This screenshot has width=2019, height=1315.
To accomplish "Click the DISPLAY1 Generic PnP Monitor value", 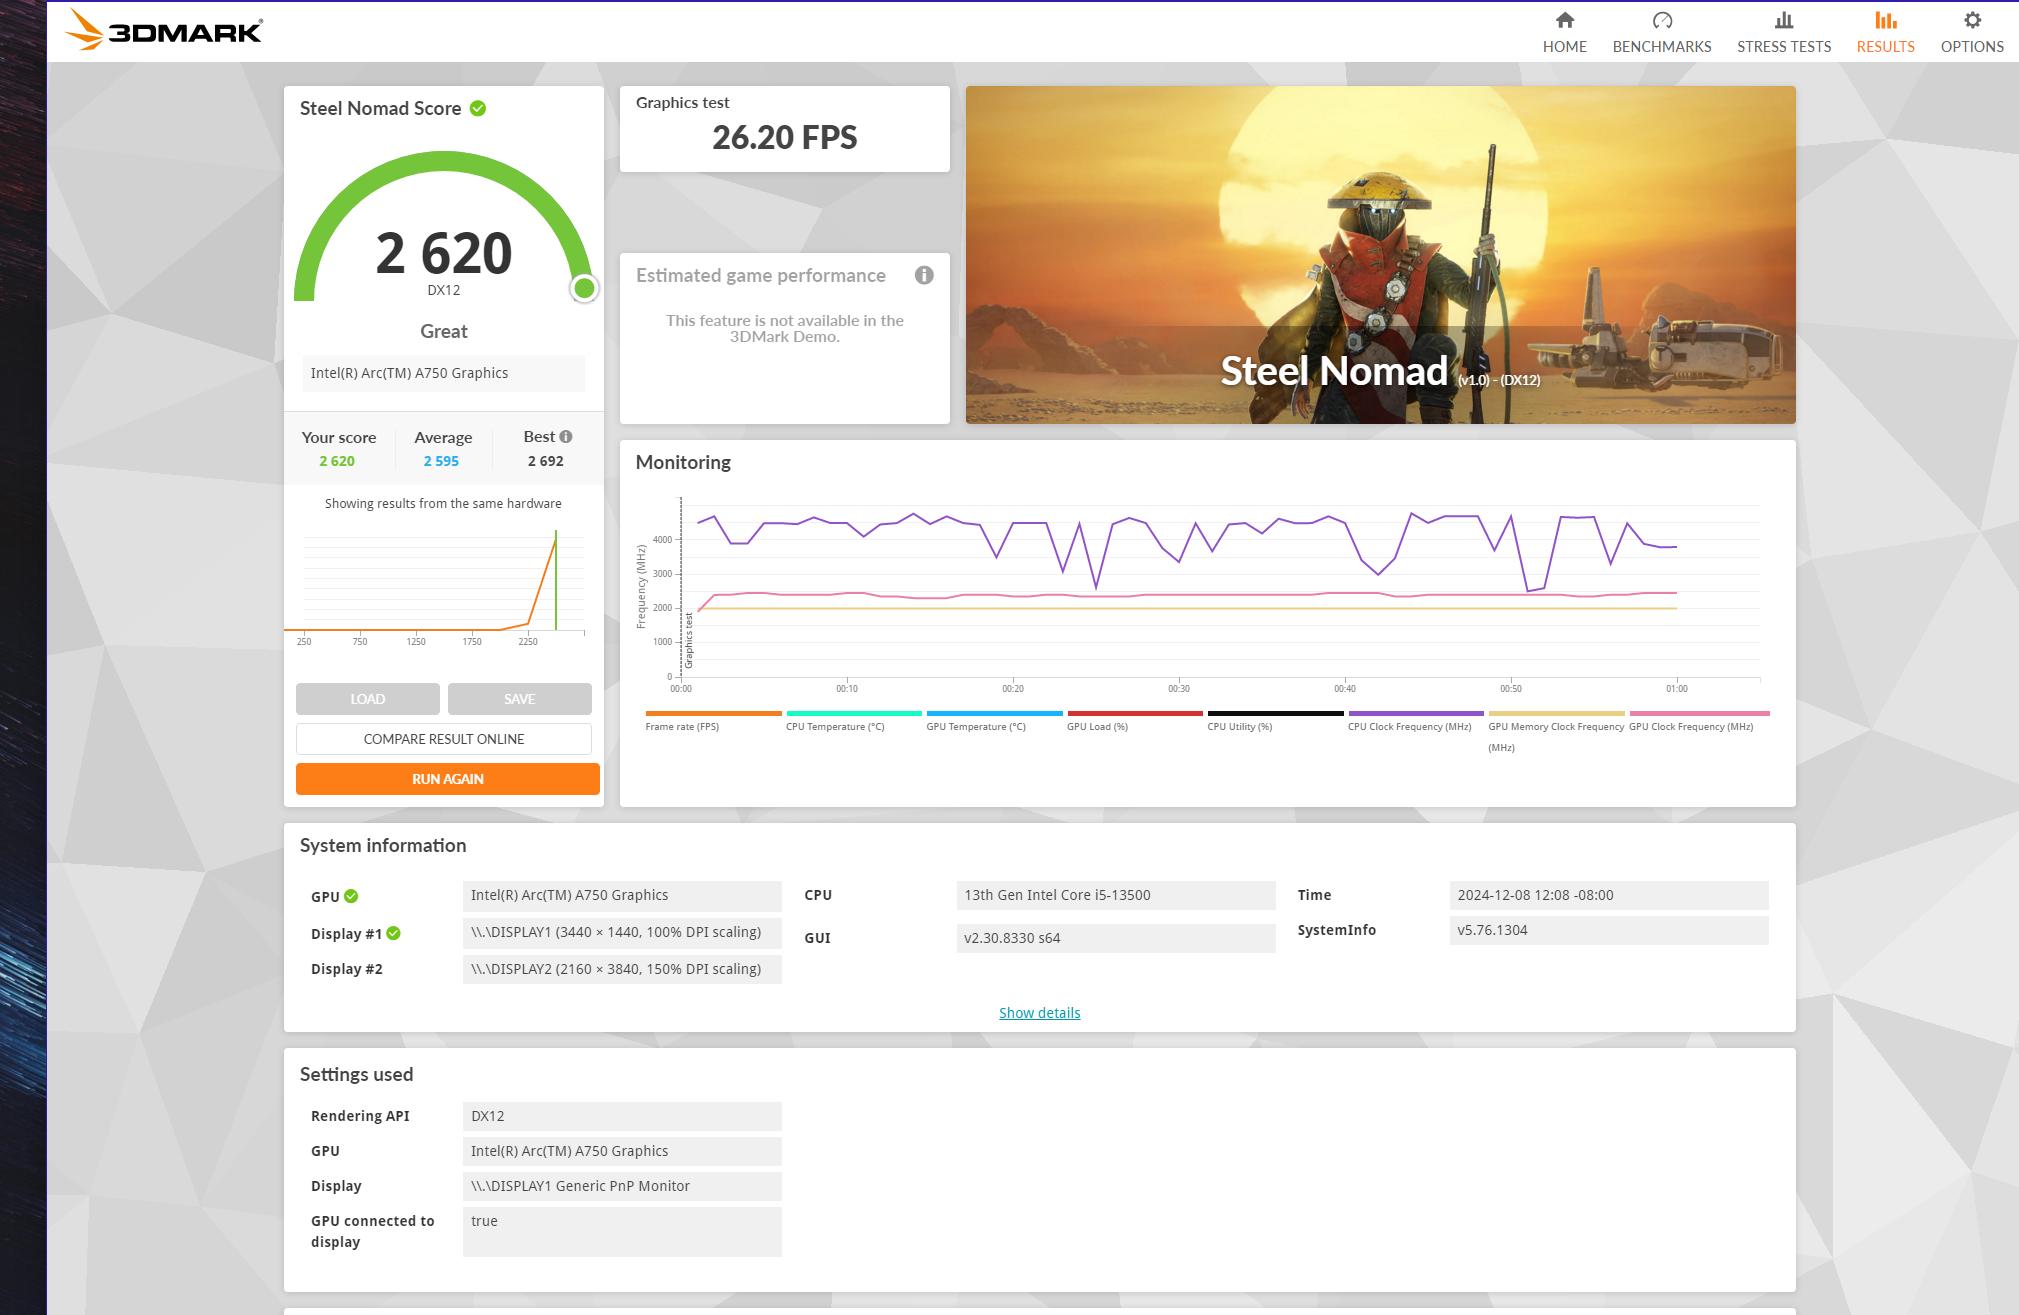I will (x=622, y=1186).
